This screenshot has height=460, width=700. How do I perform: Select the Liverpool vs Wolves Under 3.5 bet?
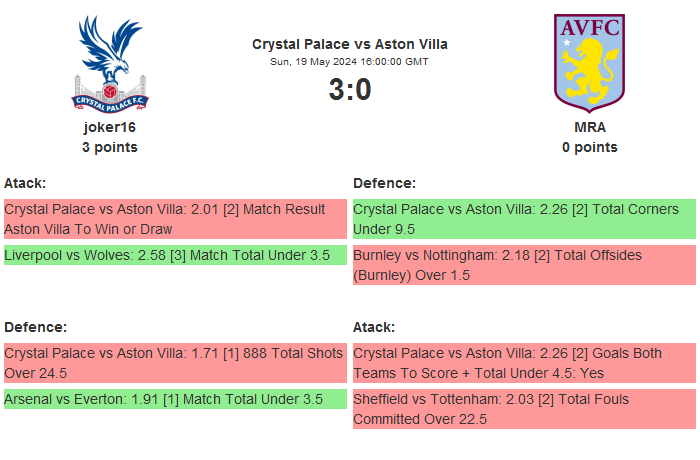pyautogui.click(x=175, y=255)
